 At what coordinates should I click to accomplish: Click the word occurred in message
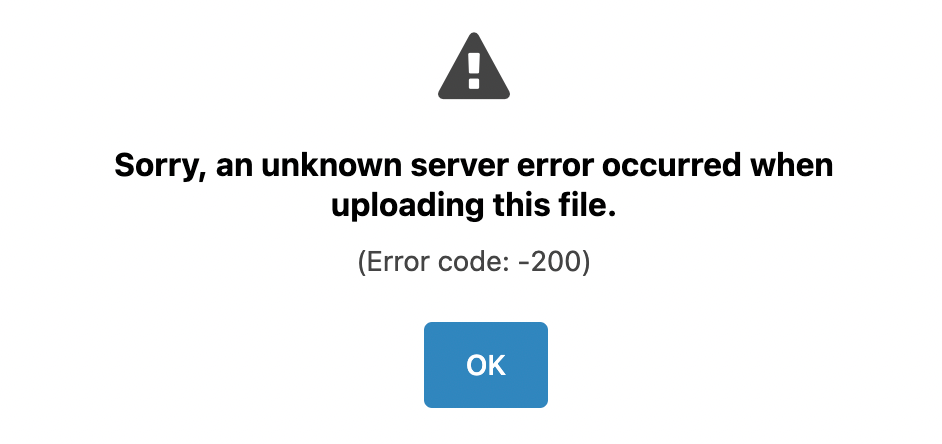(x=672, y=165)
